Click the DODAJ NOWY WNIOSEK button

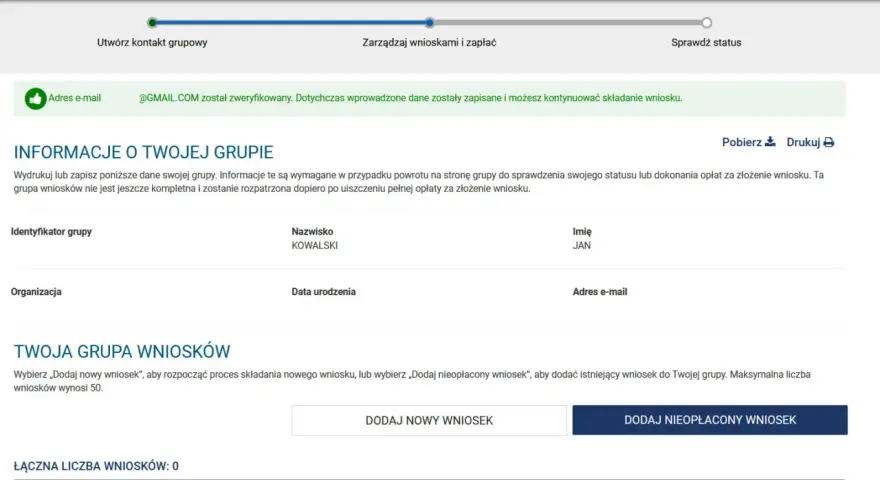point(429,420)
